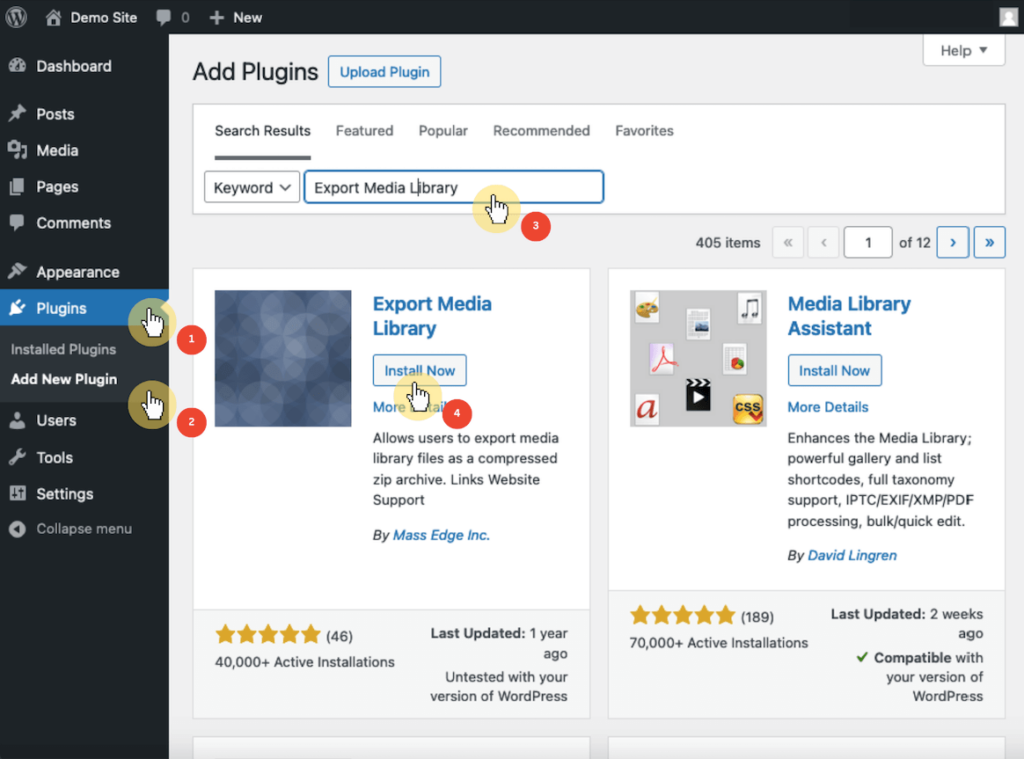Click the plugin search text field

(x=454, y=187)
